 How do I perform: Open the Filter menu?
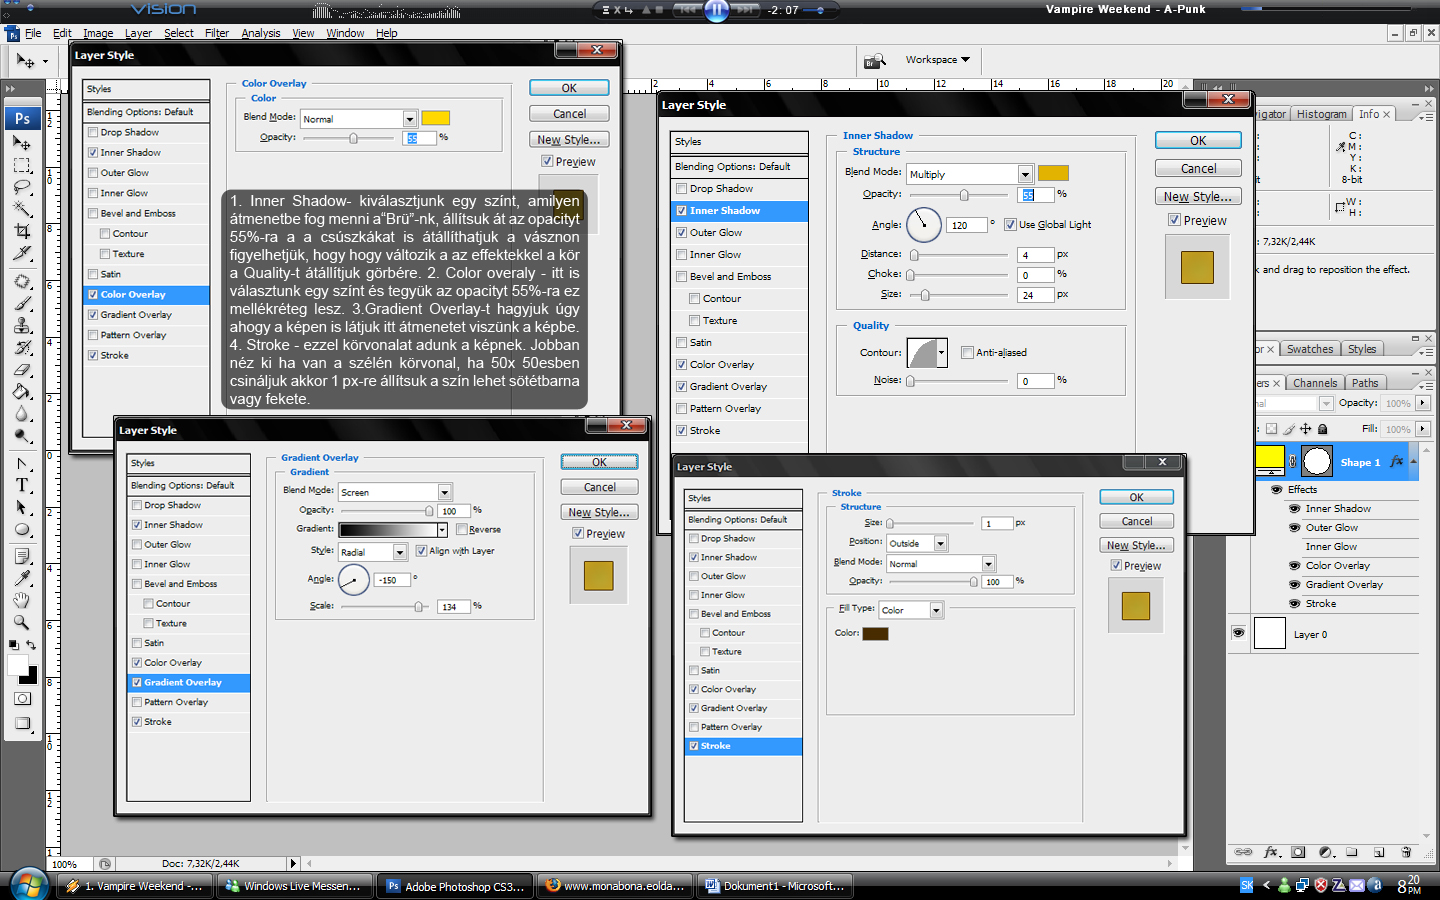coord(217,33)
